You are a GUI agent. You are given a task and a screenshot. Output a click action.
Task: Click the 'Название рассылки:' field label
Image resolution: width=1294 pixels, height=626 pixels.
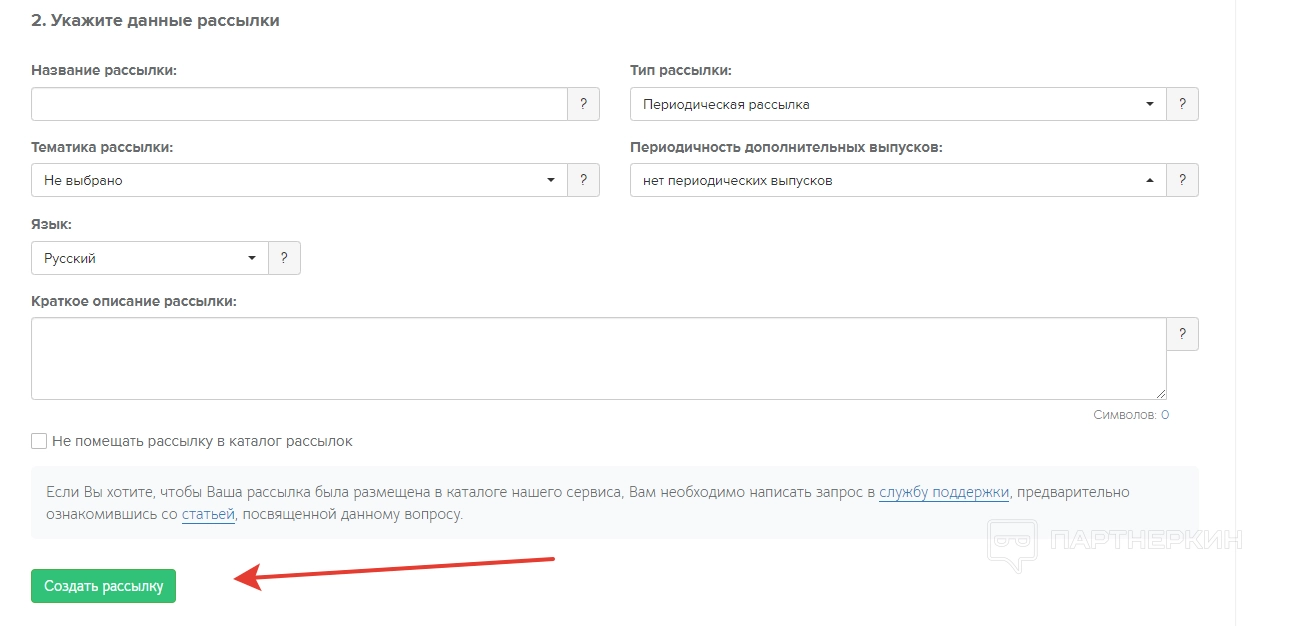104,70
